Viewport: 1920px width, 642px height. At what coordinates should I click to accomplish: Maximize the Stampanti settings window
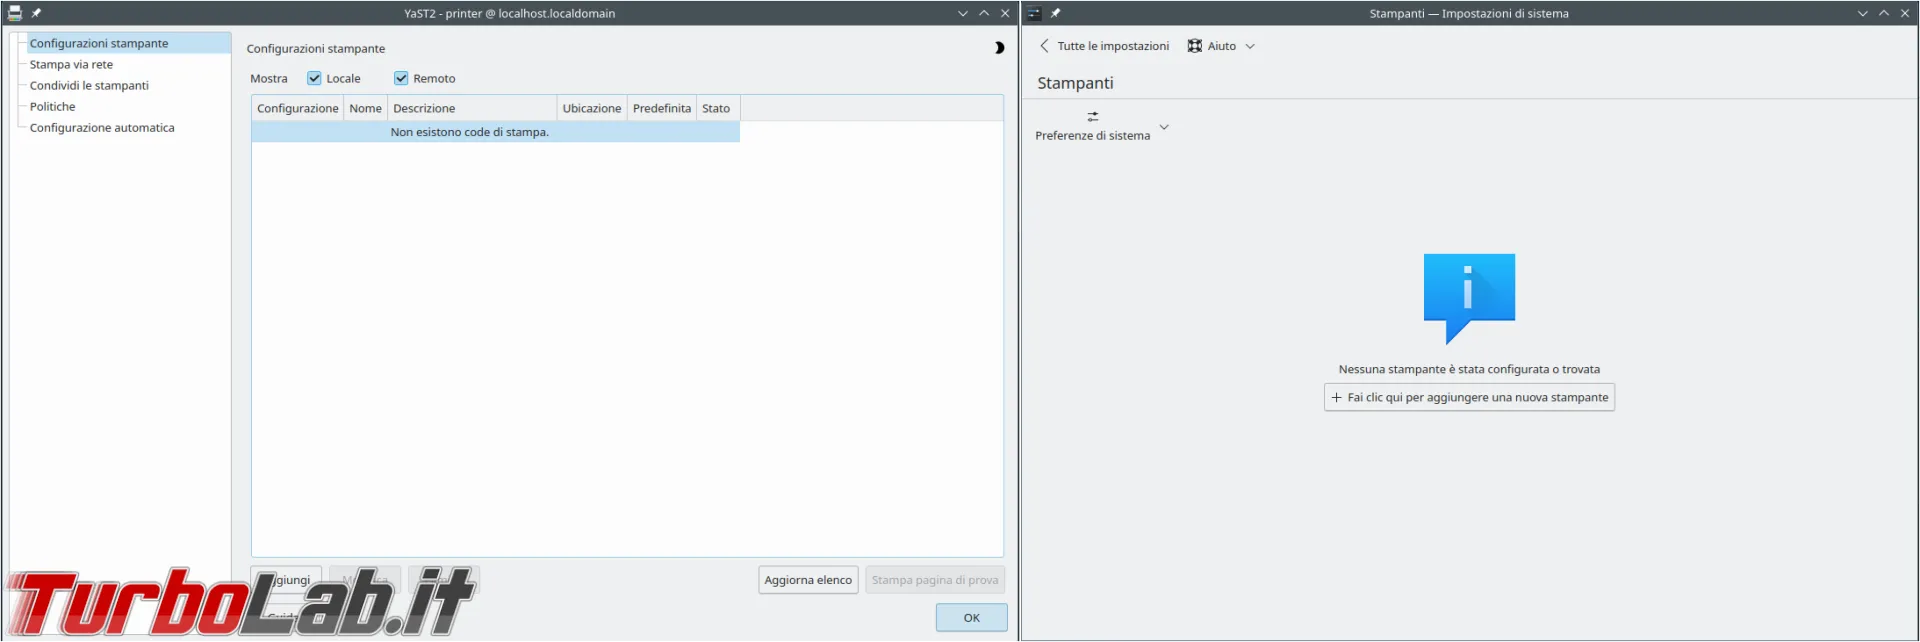coord(1884,13)
